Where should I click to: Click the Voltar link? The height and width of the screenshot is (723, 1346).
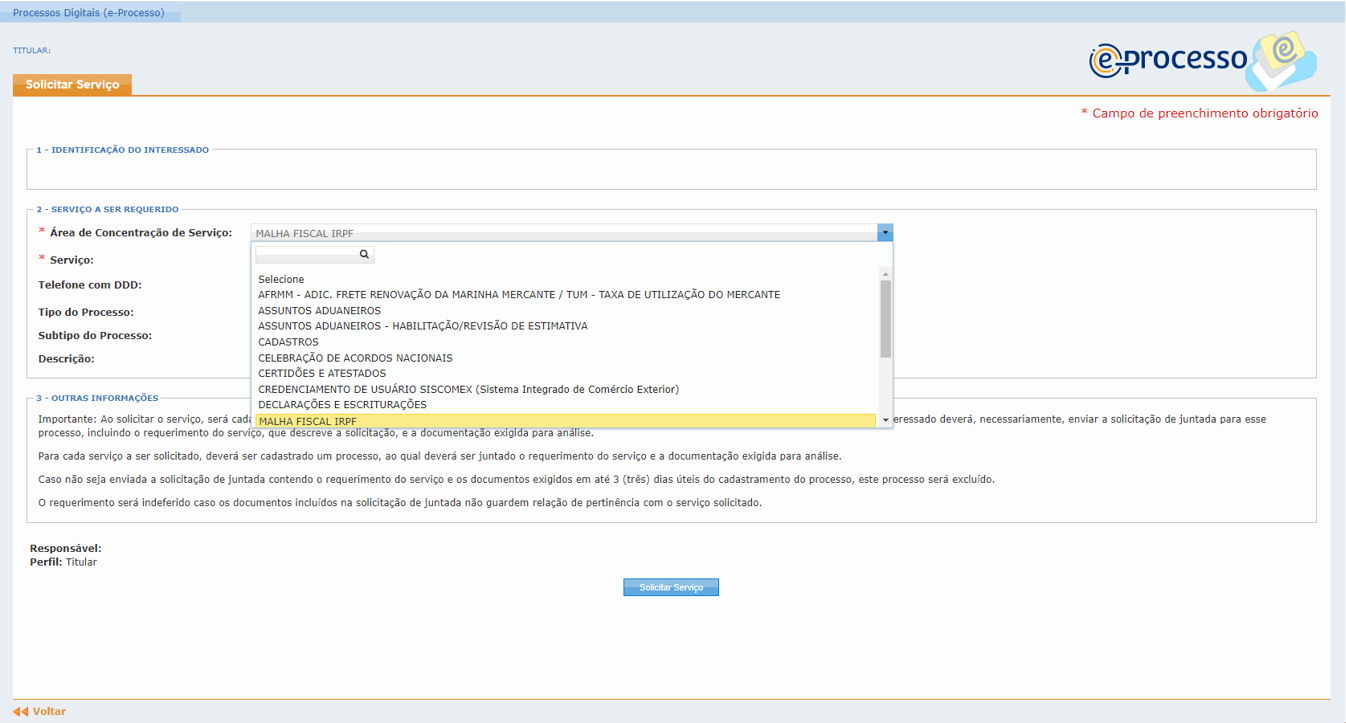click(x=49, y=712)
